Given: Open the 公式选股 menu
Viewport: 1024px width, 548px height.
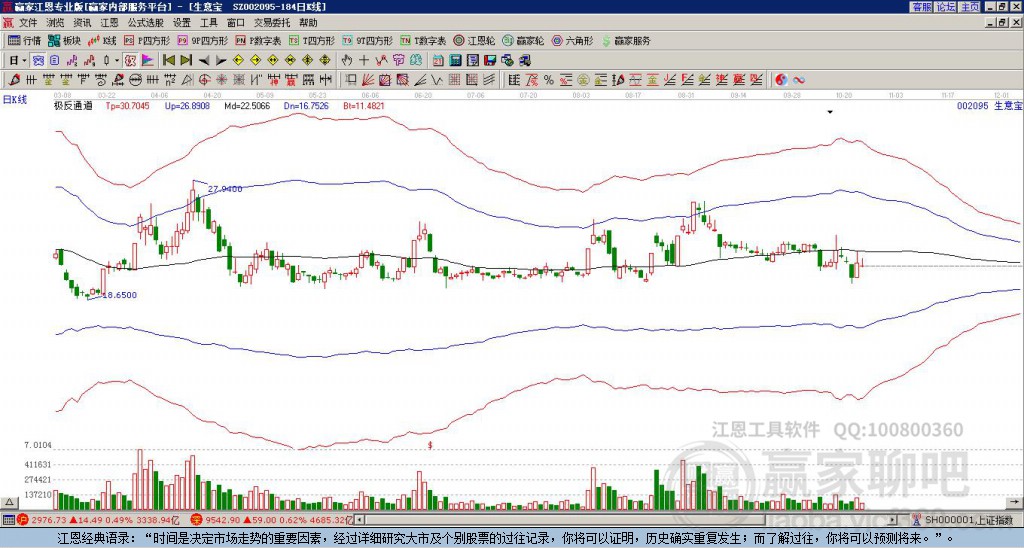Looking at the screenshot, I should (x=146, y=23).
